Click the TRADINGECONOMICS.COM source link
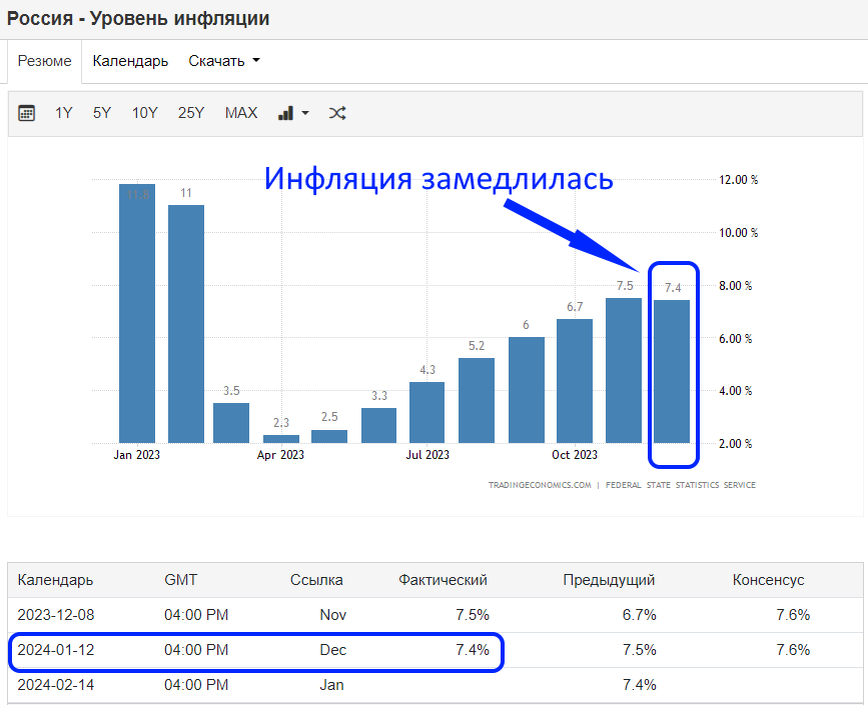The width and height of the screenshot is (868, 705). tap(540, 485)
